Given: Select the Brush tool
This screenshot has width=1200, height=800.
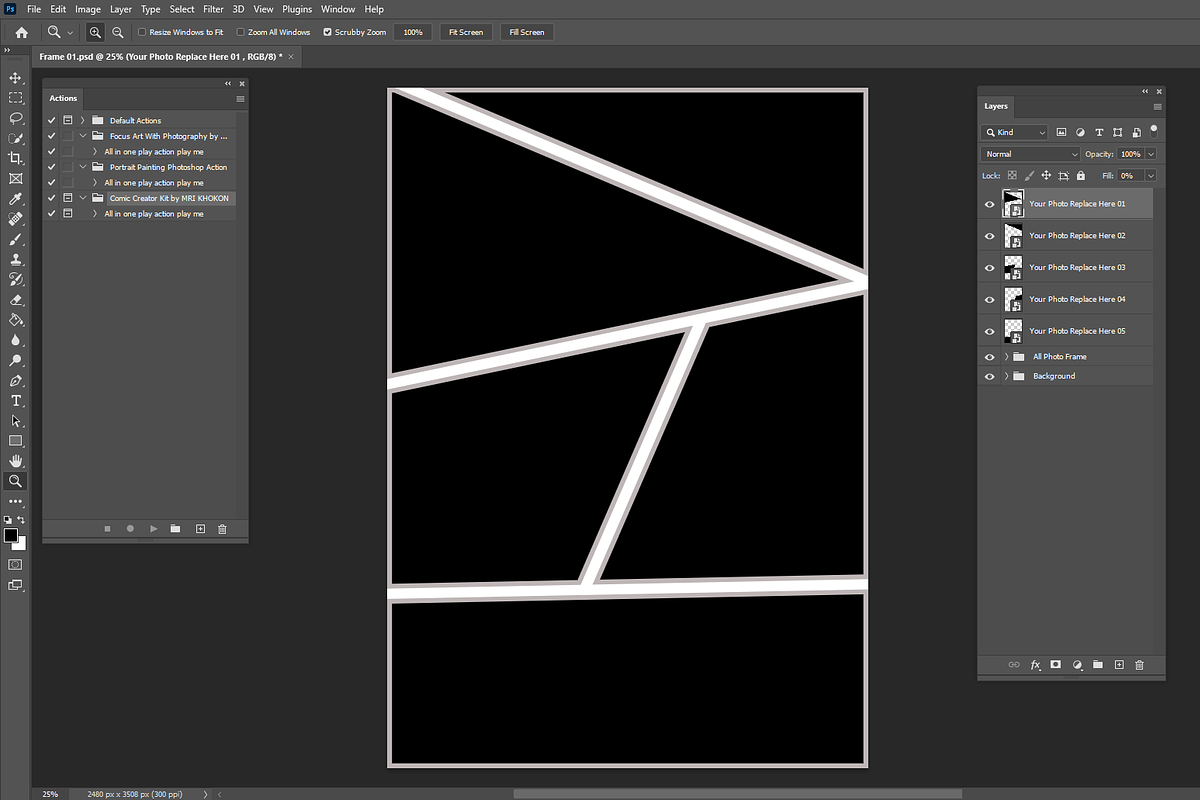Looking at the screenshot, I should coord(15,239).
